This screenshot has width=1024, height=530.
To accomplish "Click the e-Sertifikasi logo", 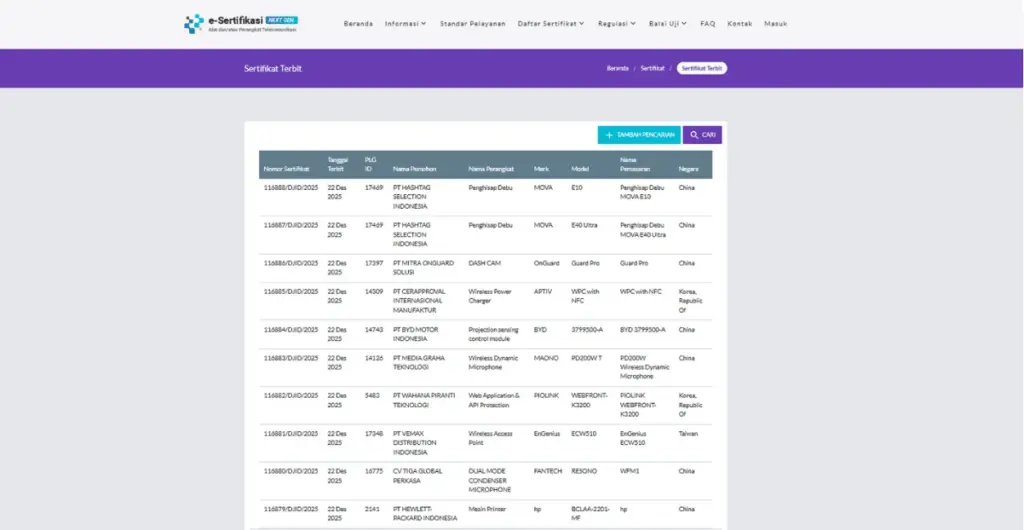I will [241, 23].
